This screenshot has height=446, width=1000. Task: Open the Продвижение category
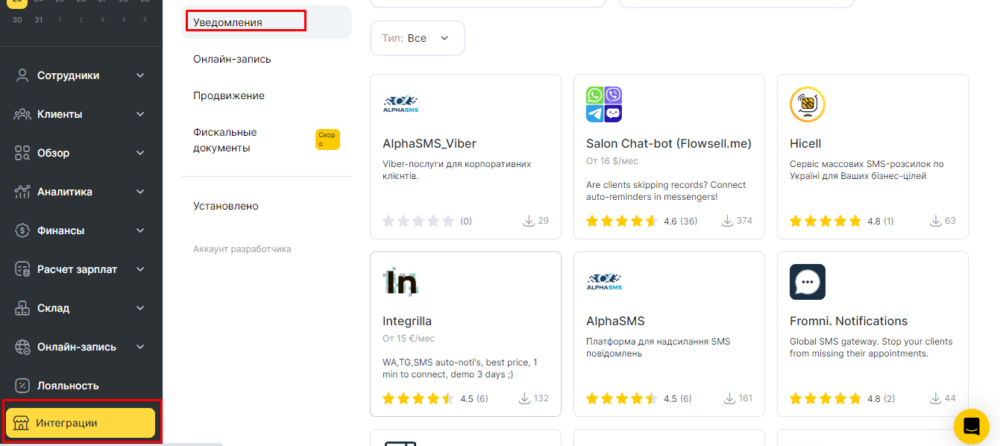(229, 96)
